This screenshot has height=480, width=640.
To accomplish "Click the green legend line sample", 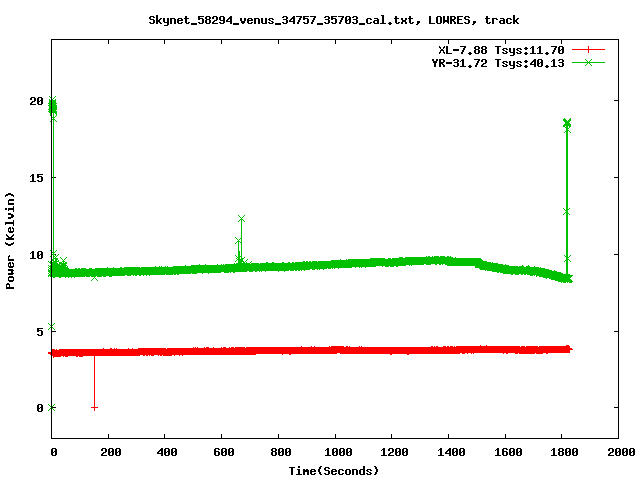I will tap(588, 62).
